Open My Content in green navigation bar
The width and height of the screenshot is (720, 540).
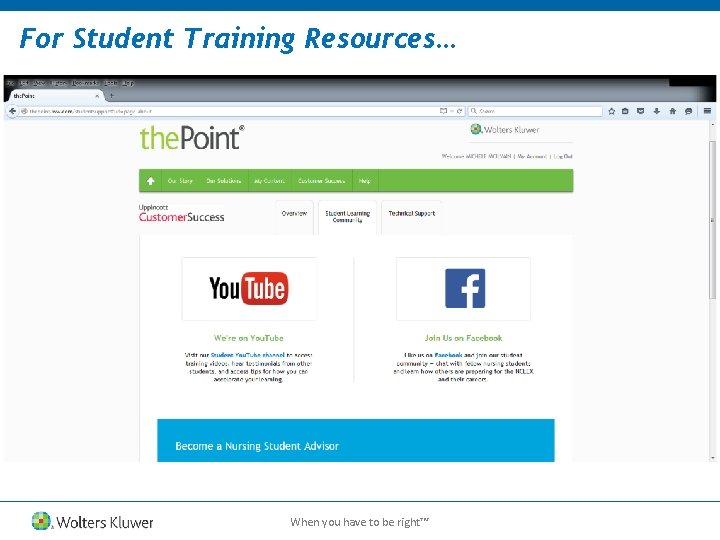(x=270, y=181)
